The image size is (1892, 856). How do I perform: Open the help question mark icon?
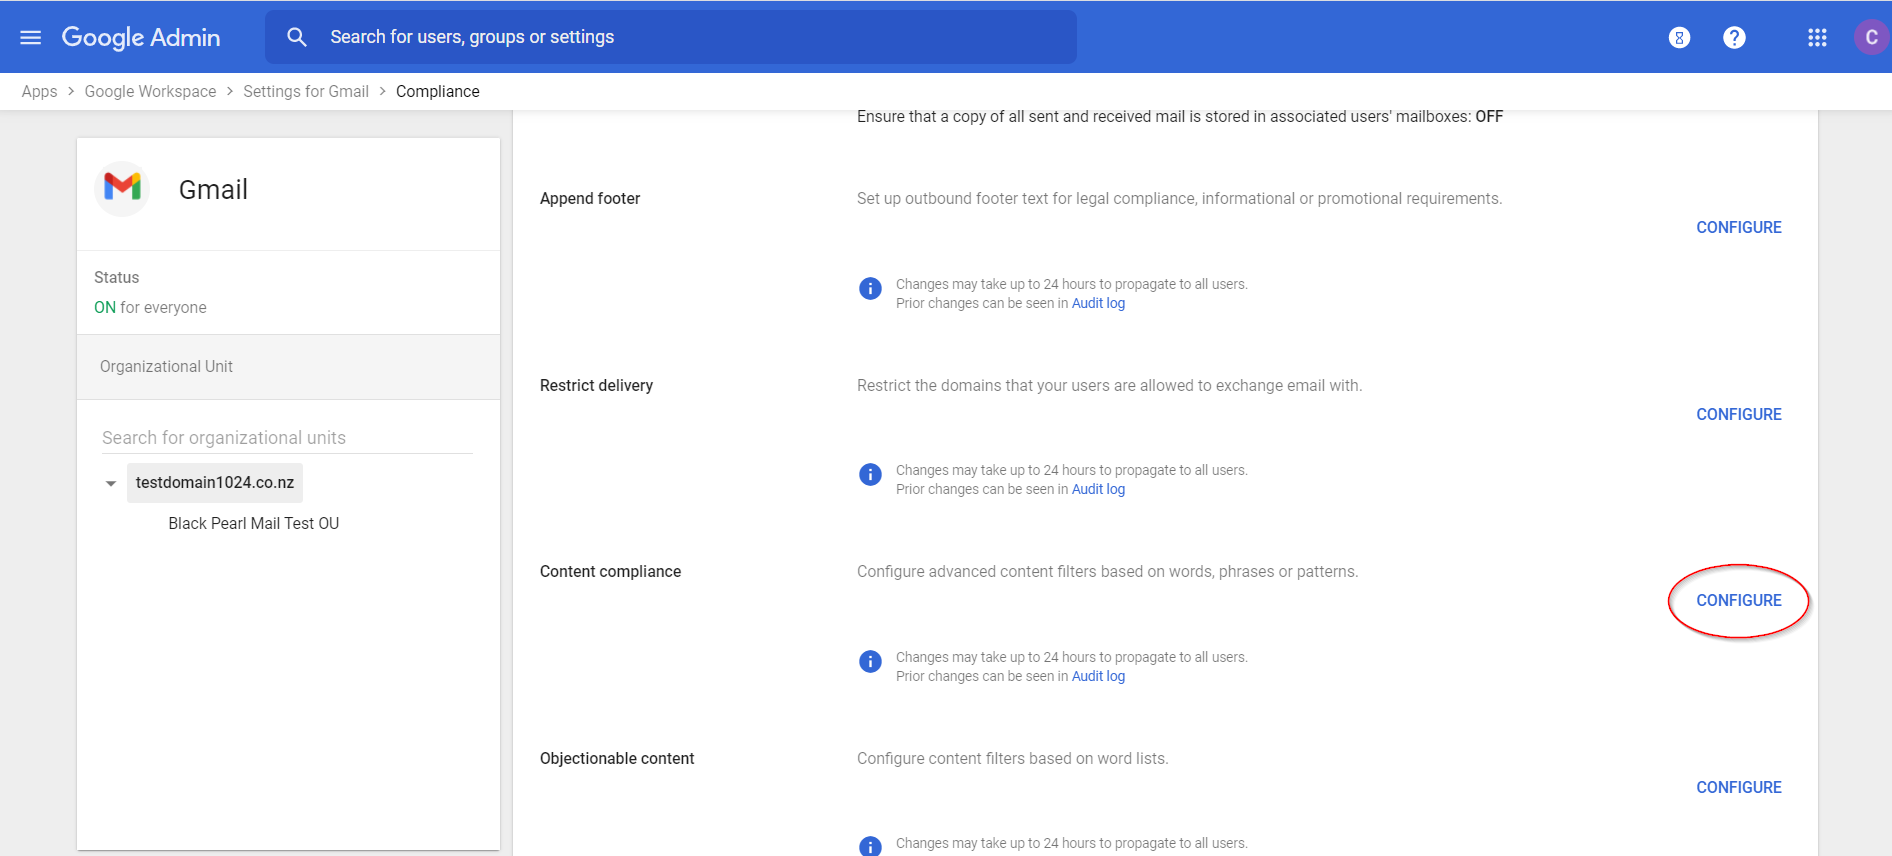(1734, 37)
